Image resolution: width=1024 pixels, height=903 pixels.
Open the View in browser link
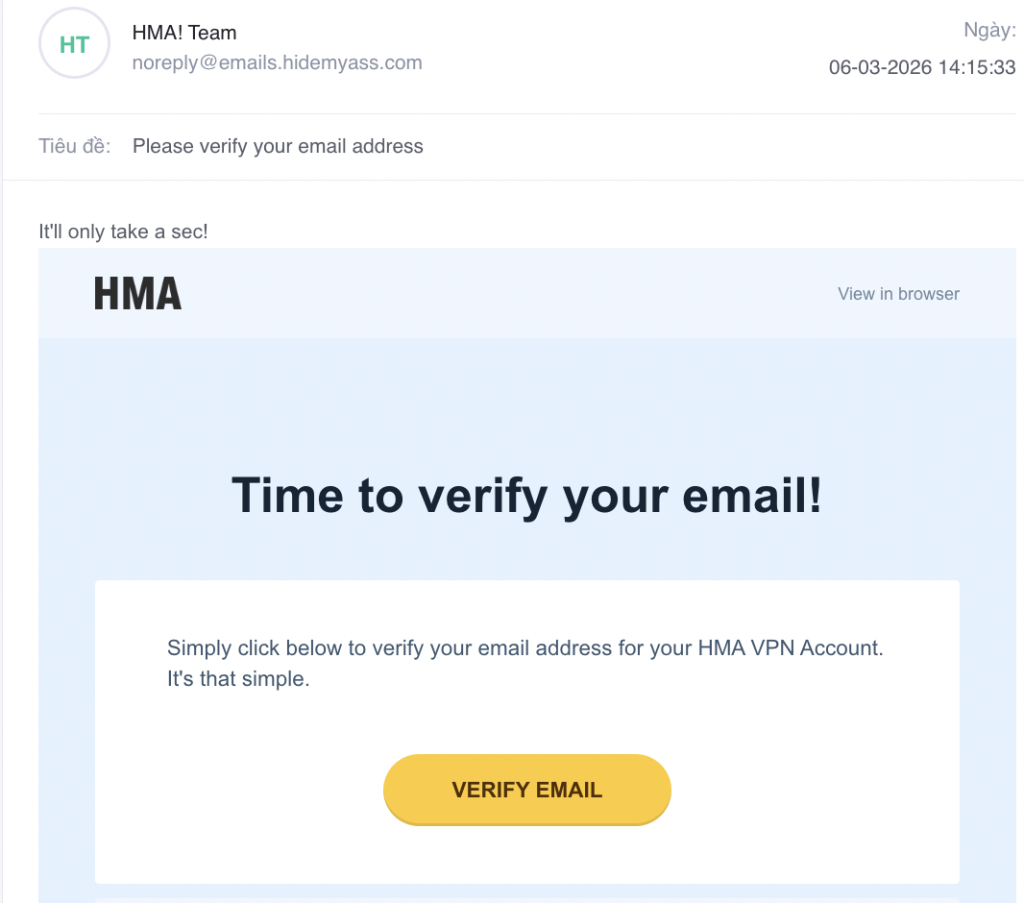[x=898, y=294]
